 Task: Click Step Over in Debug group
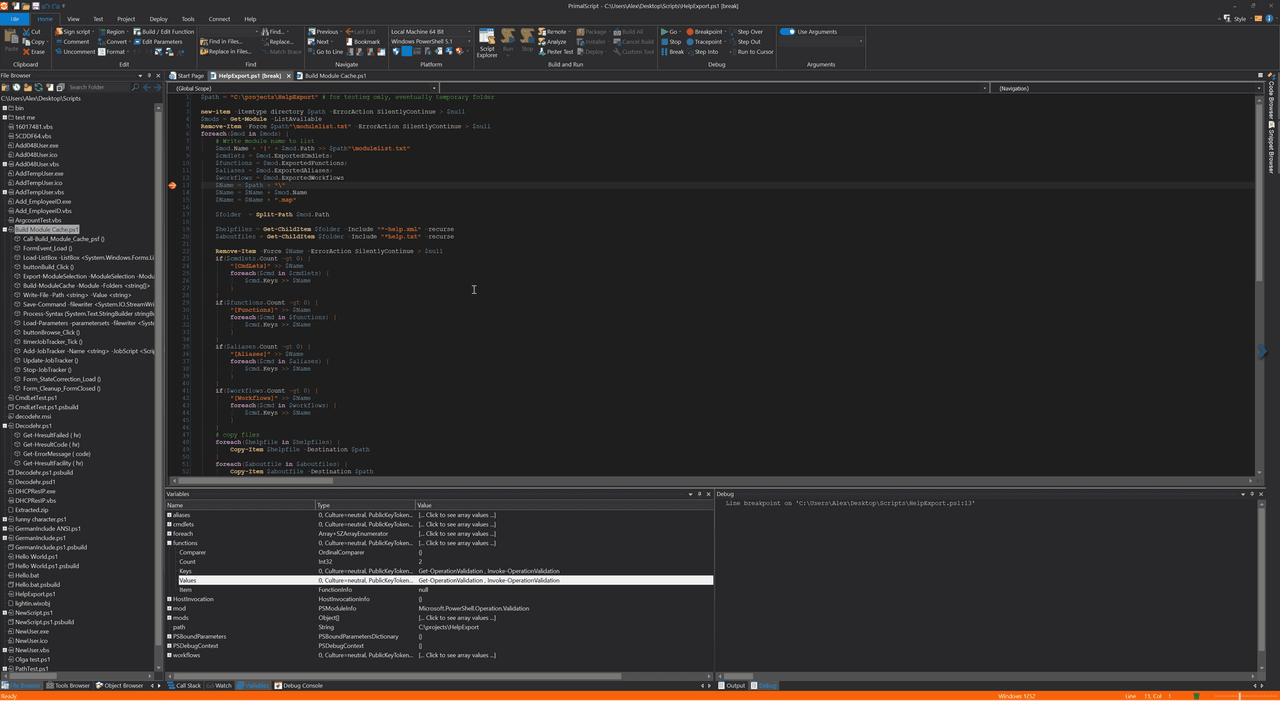point(745,32)
